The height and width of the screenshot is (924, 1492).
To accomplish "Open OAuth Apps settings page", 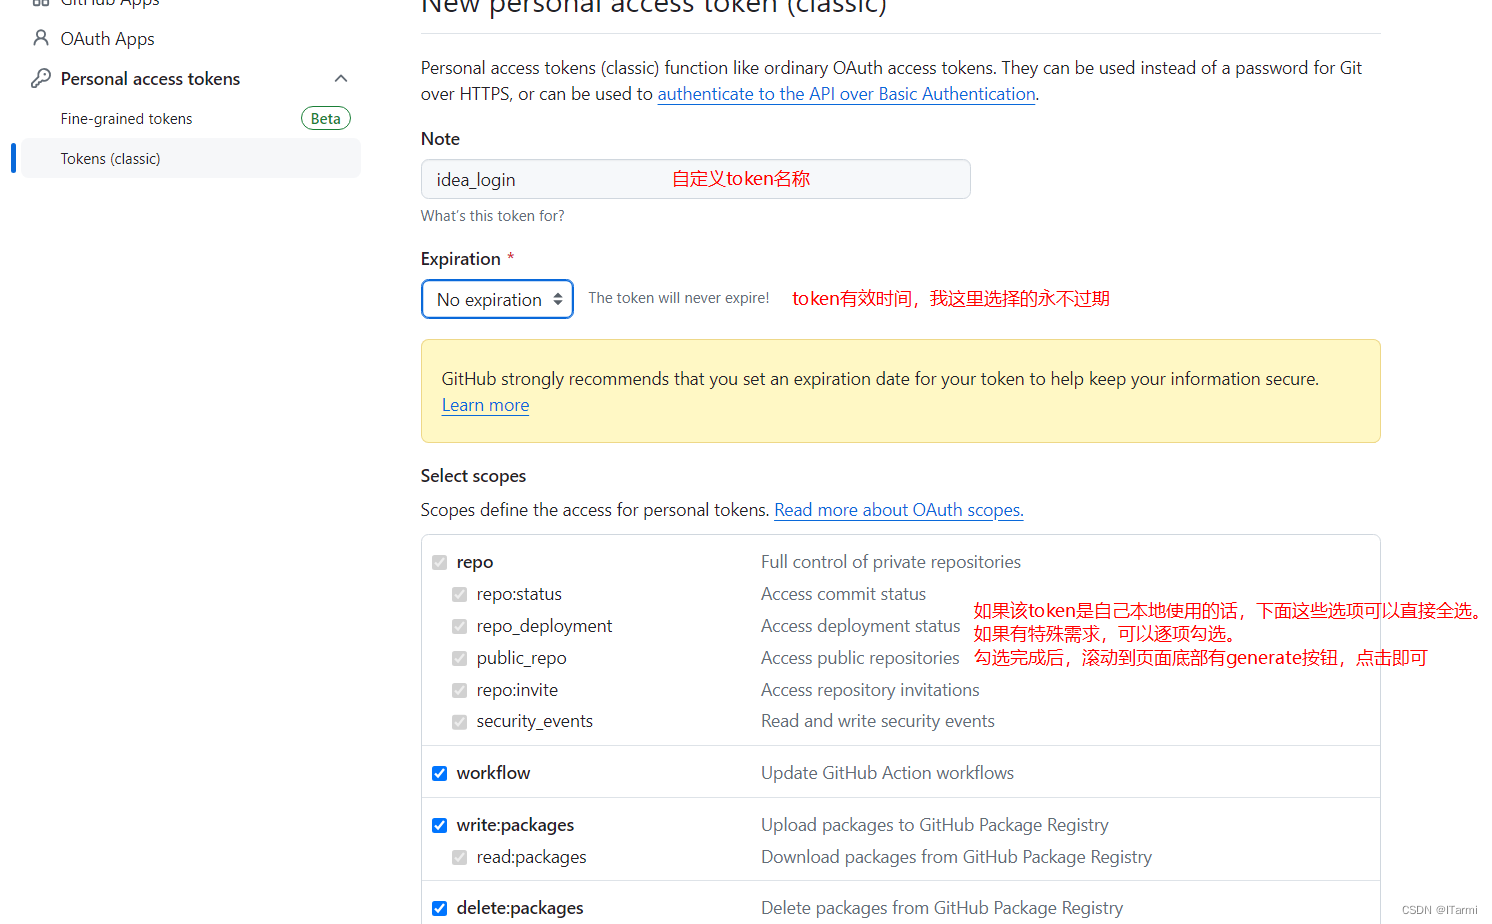I will click(x=107, y=39).
